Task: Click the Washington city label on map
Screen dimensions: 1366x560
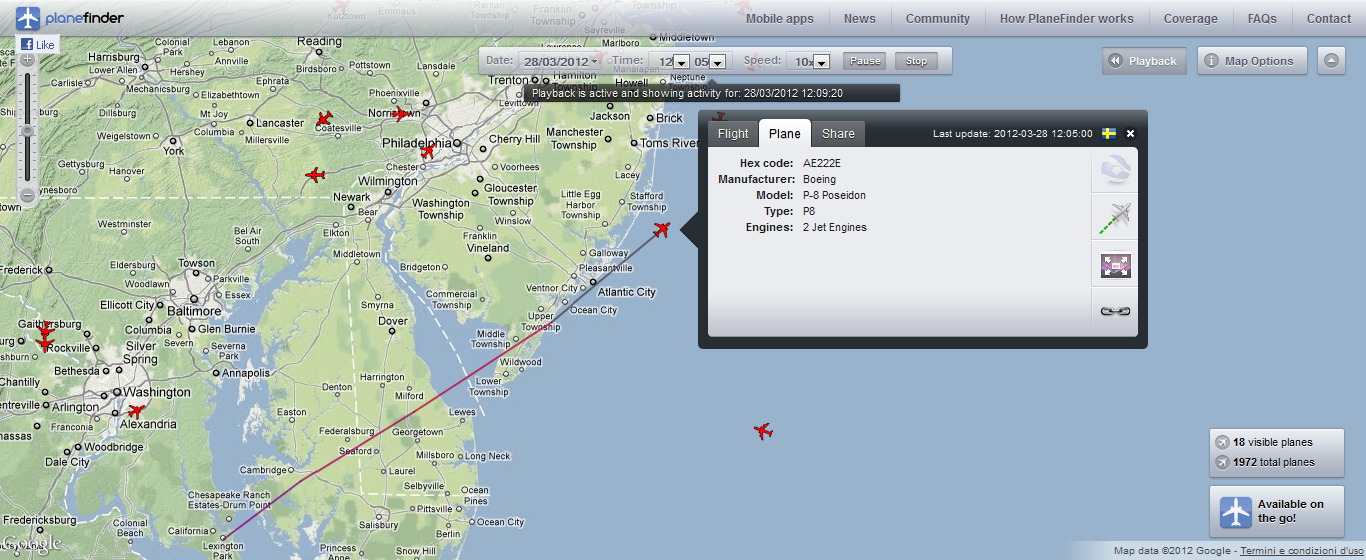Action: coord(158,392)
